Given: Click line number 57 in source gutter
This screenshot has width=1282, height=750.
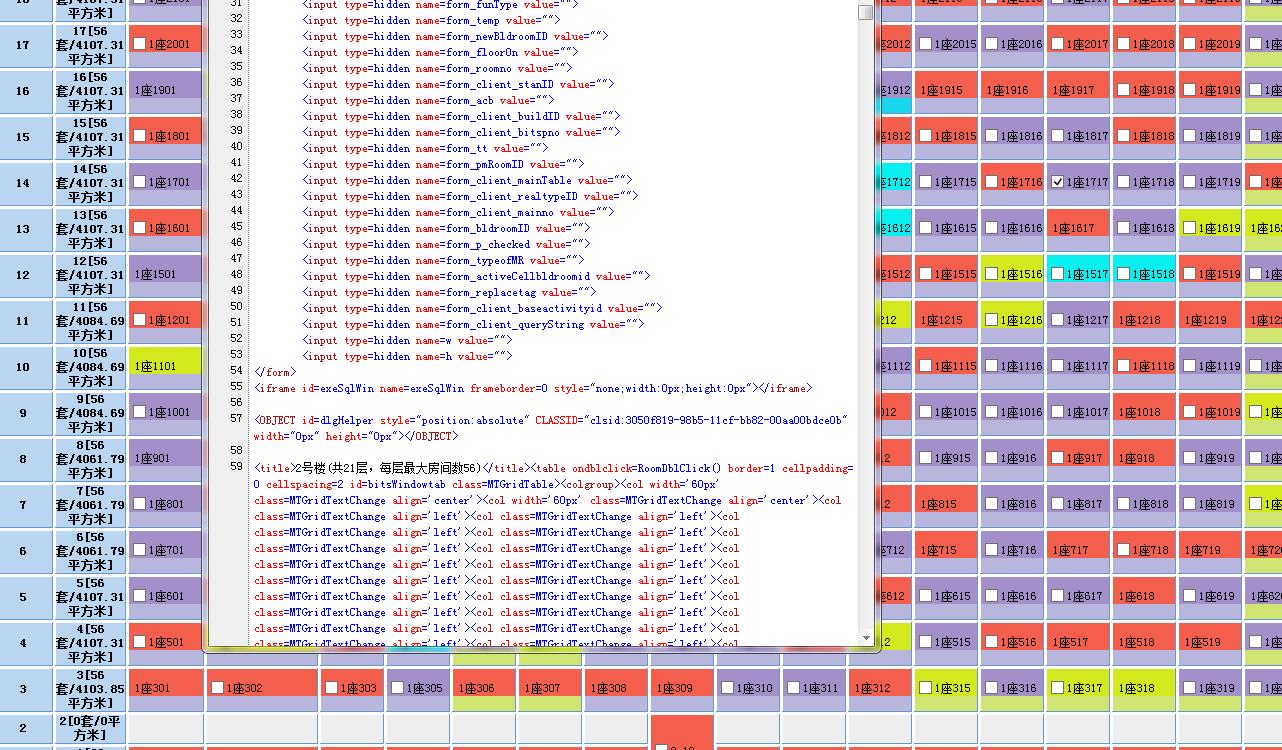Looking at the screenshot, I should click(236, 419).
